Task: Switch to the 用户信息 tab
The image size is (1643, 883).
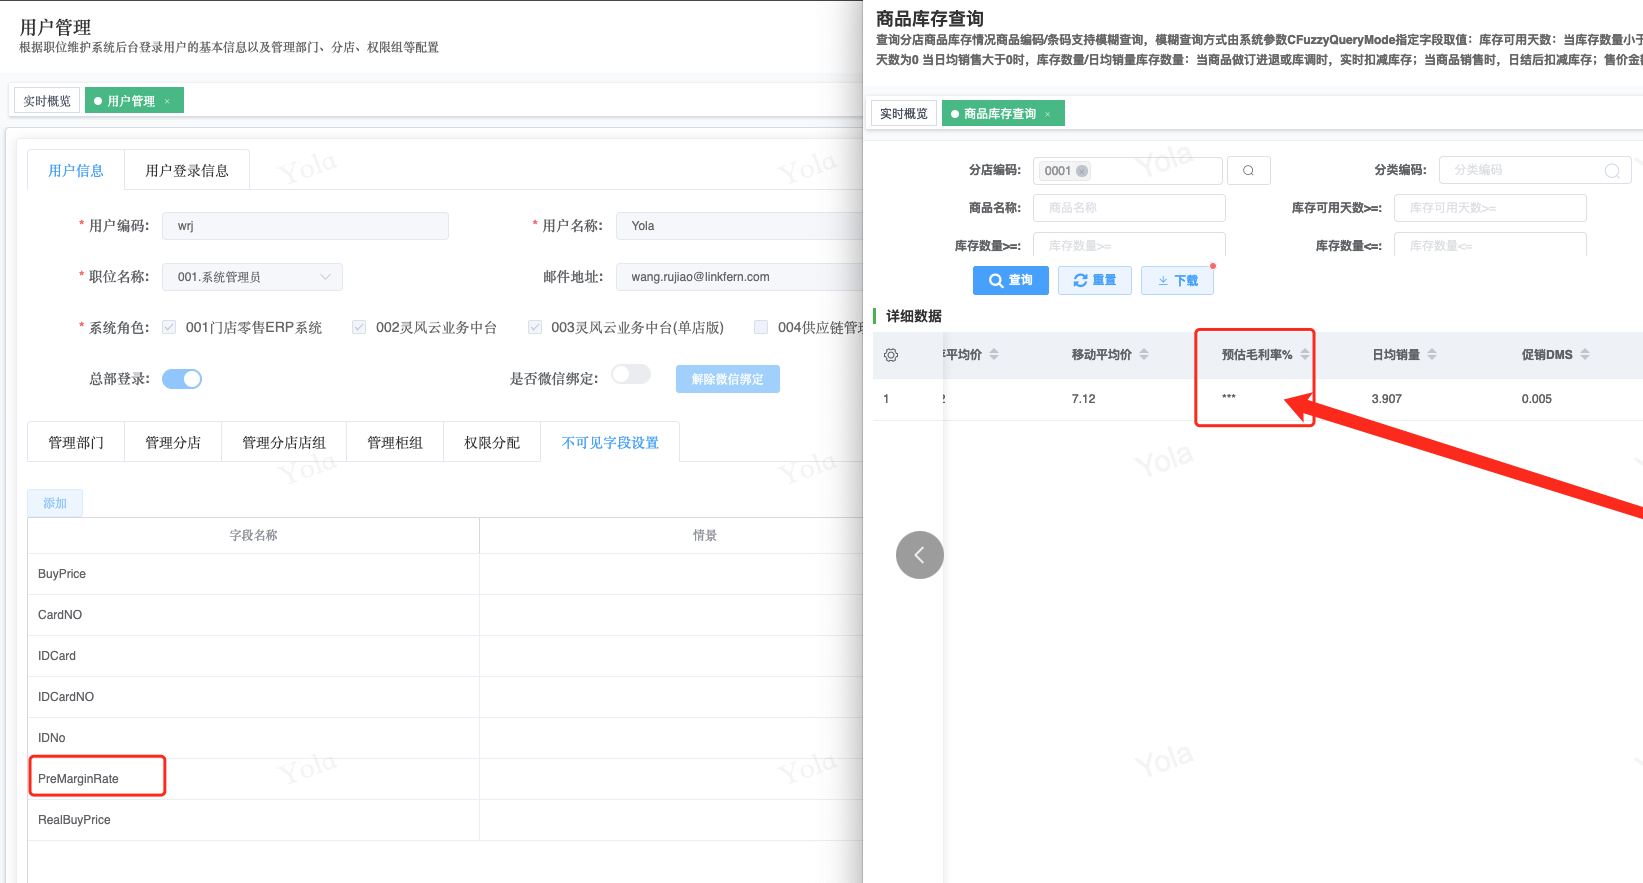Action: pos(76,171)
